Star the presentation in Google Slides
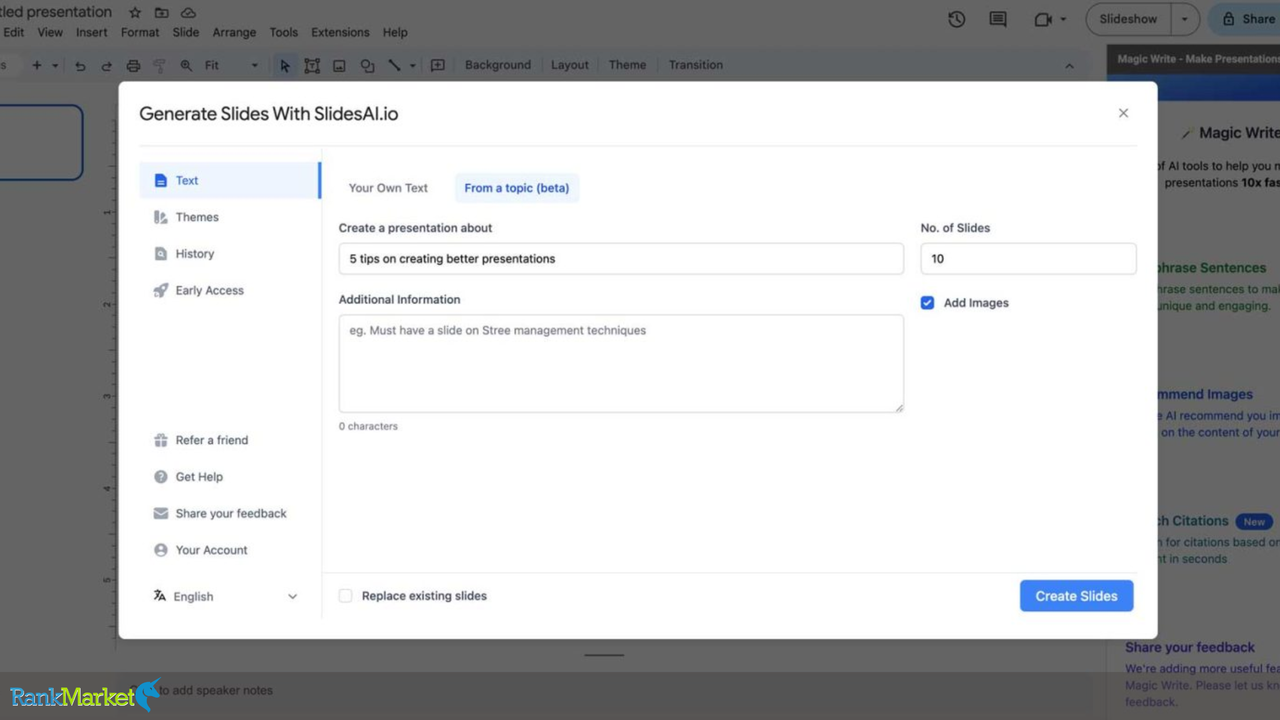The width and height of the screenshot is (1280, 720). (135, 13)
